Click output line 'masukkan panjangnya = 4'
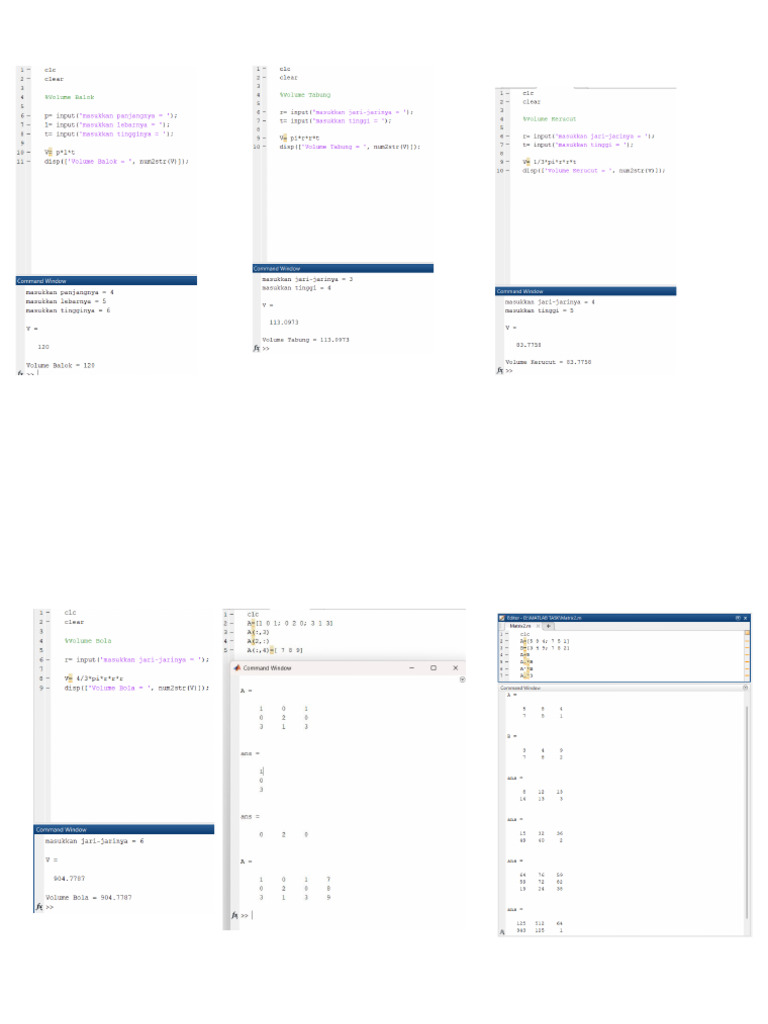 click(x=69, y=293)
